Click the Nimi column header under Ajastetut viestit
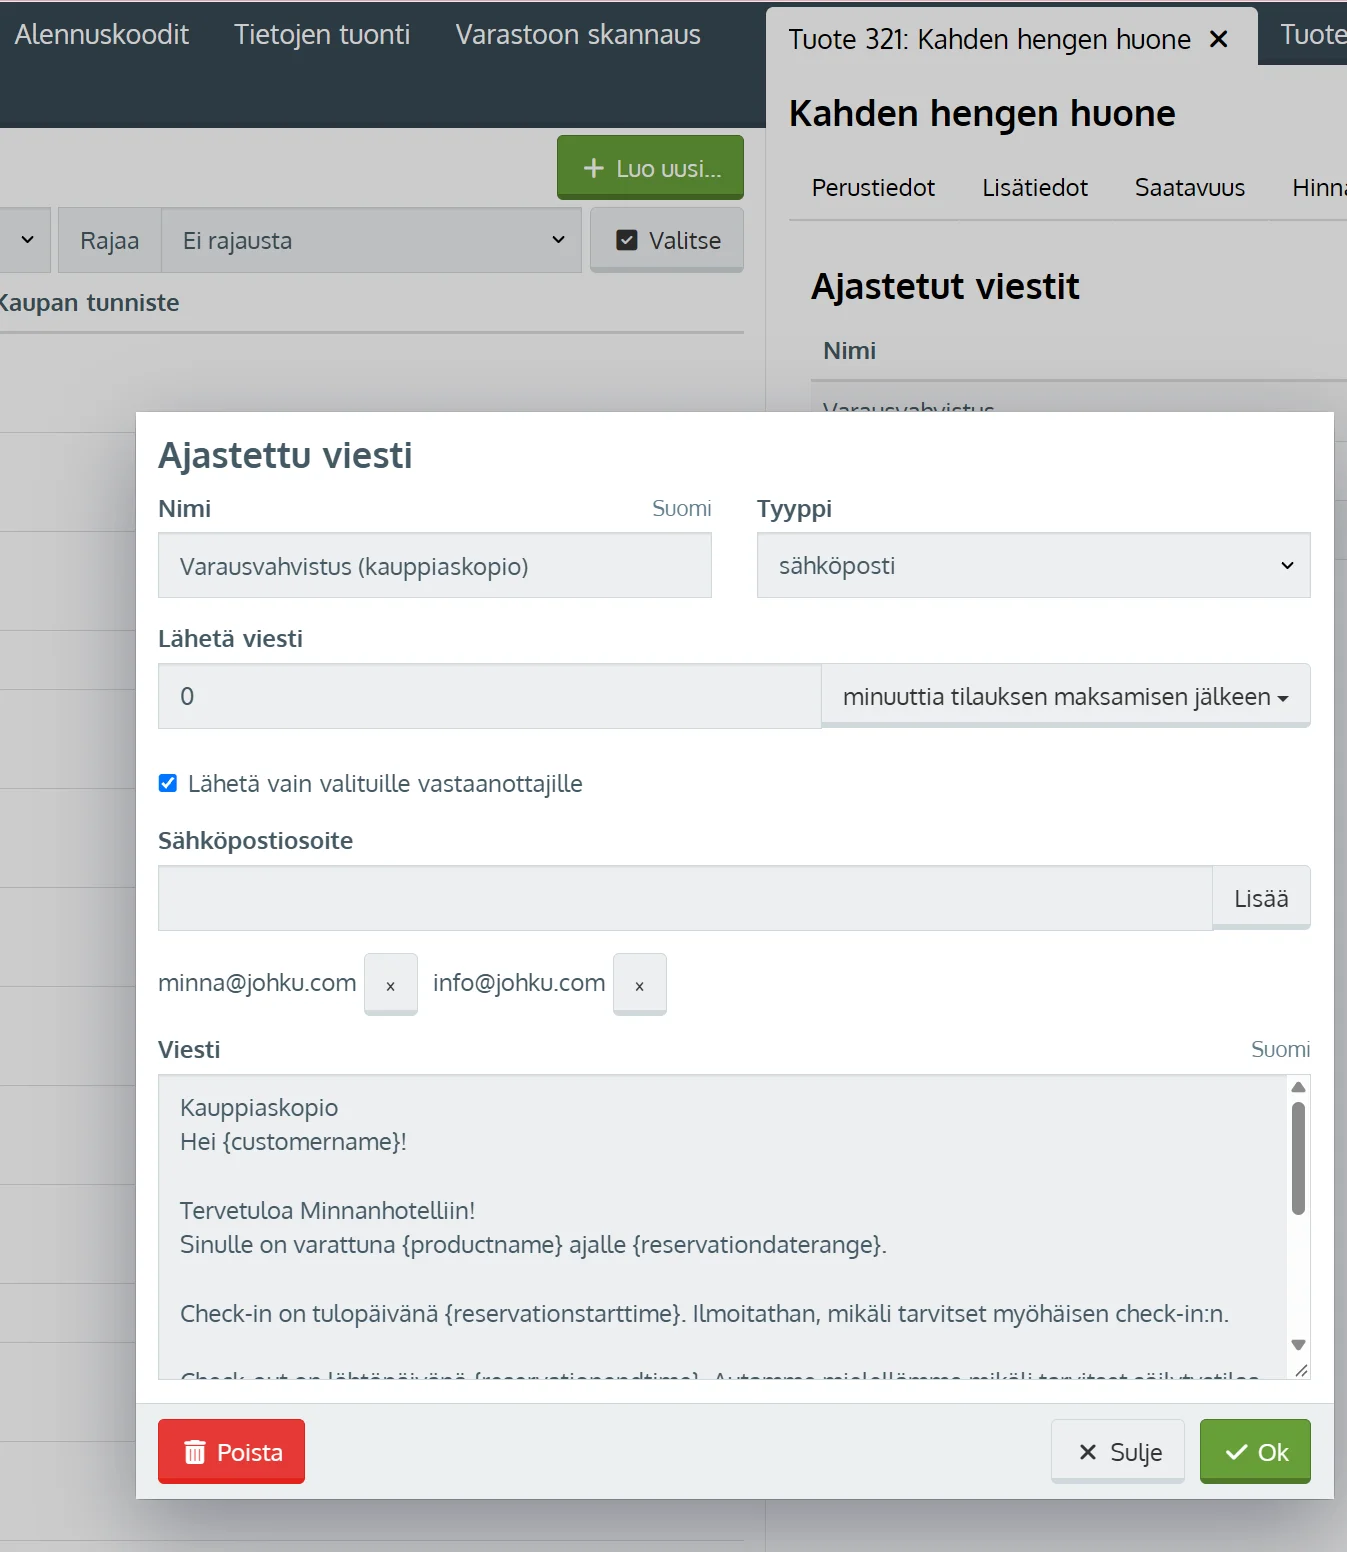 849,350
